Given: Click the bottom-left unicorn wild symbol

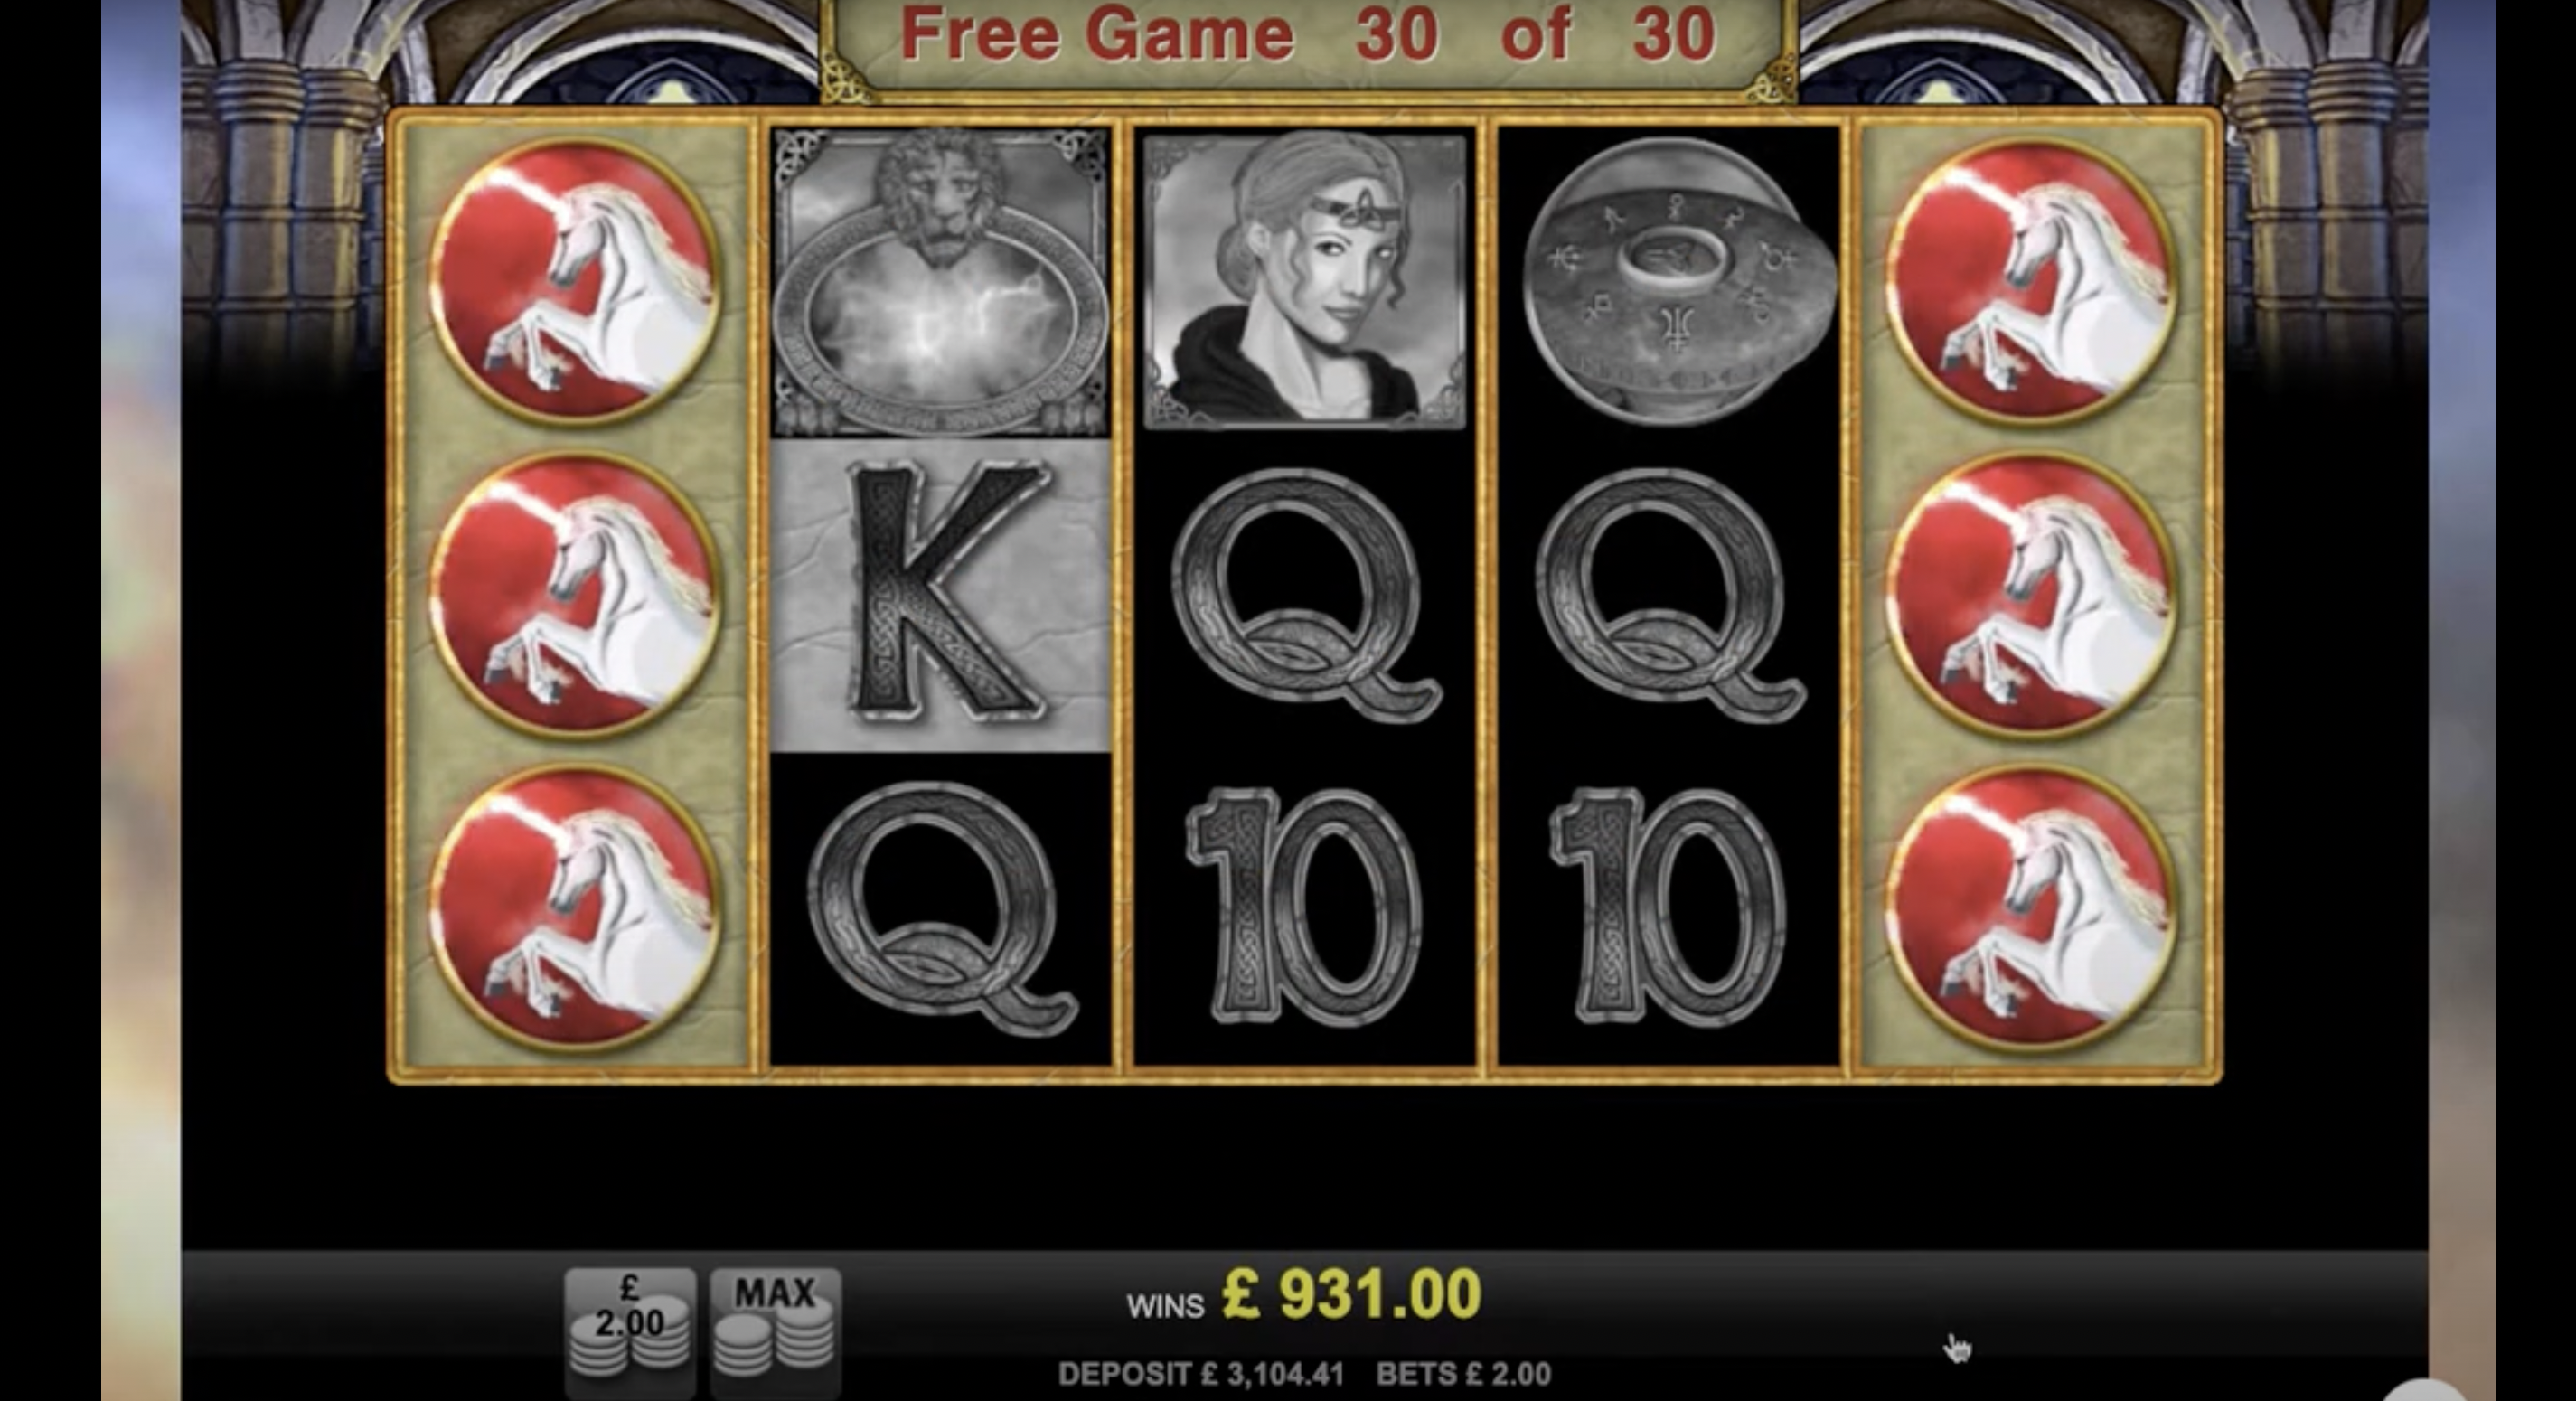Looking at the screenshot, I should 575,908.
